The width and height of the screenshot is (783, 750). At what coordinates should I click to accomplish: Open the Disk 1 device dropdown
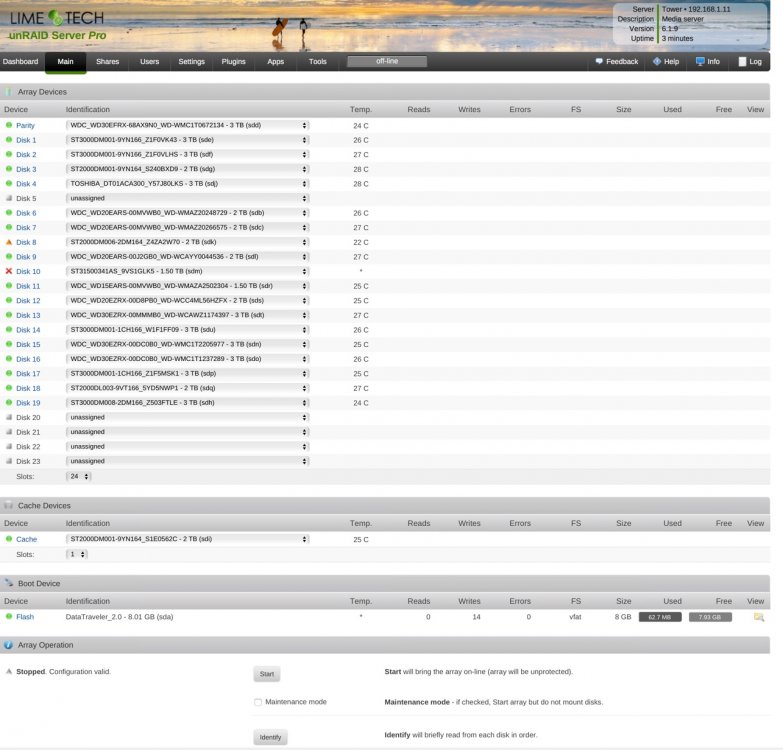click(x=188, y=140)
